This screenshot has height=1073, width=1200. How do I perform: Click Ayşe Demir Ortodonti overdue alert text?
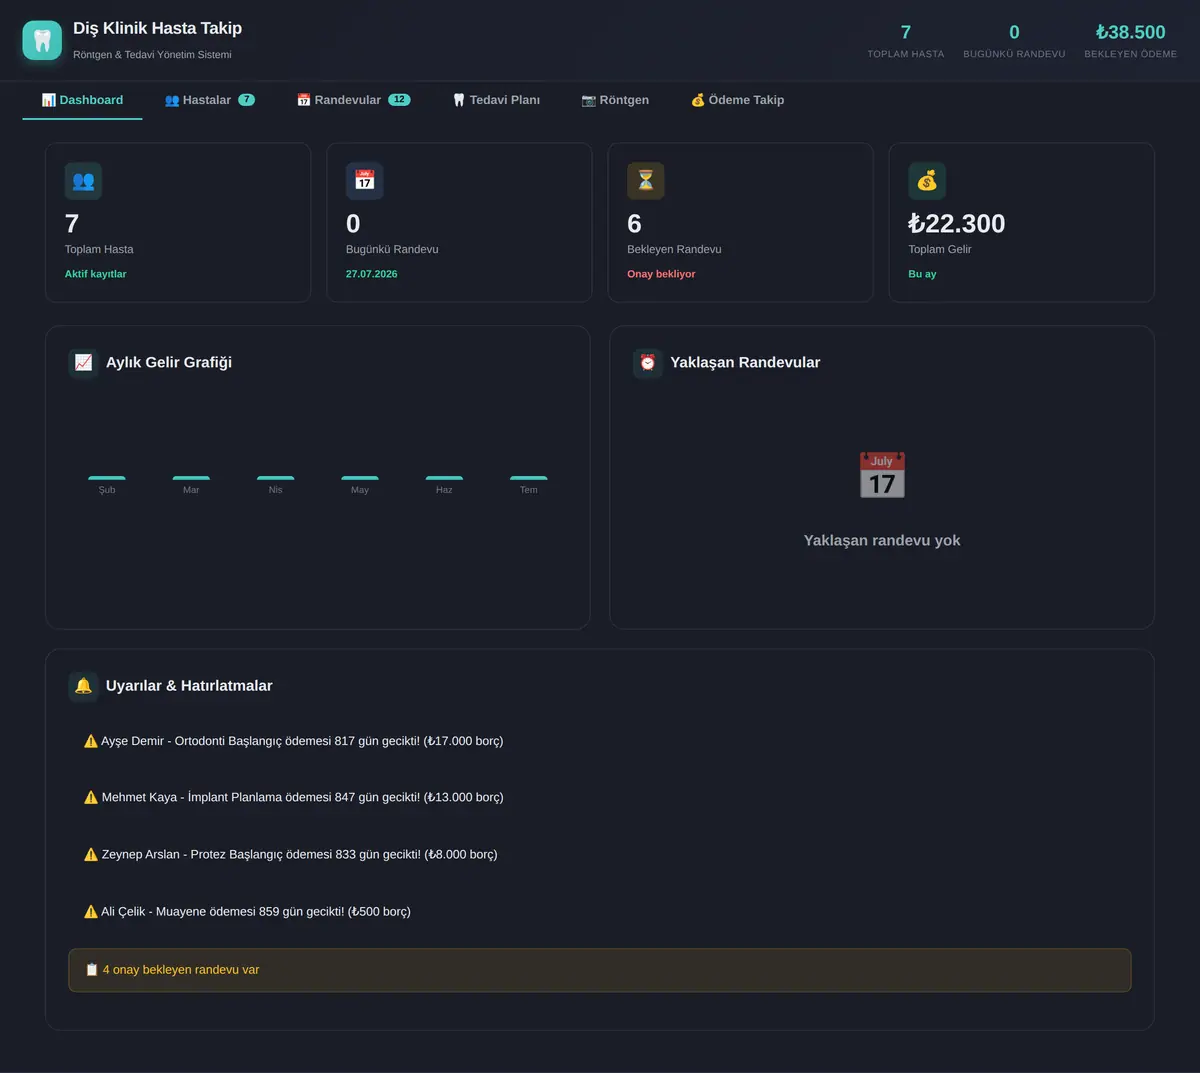coord(302,741)
